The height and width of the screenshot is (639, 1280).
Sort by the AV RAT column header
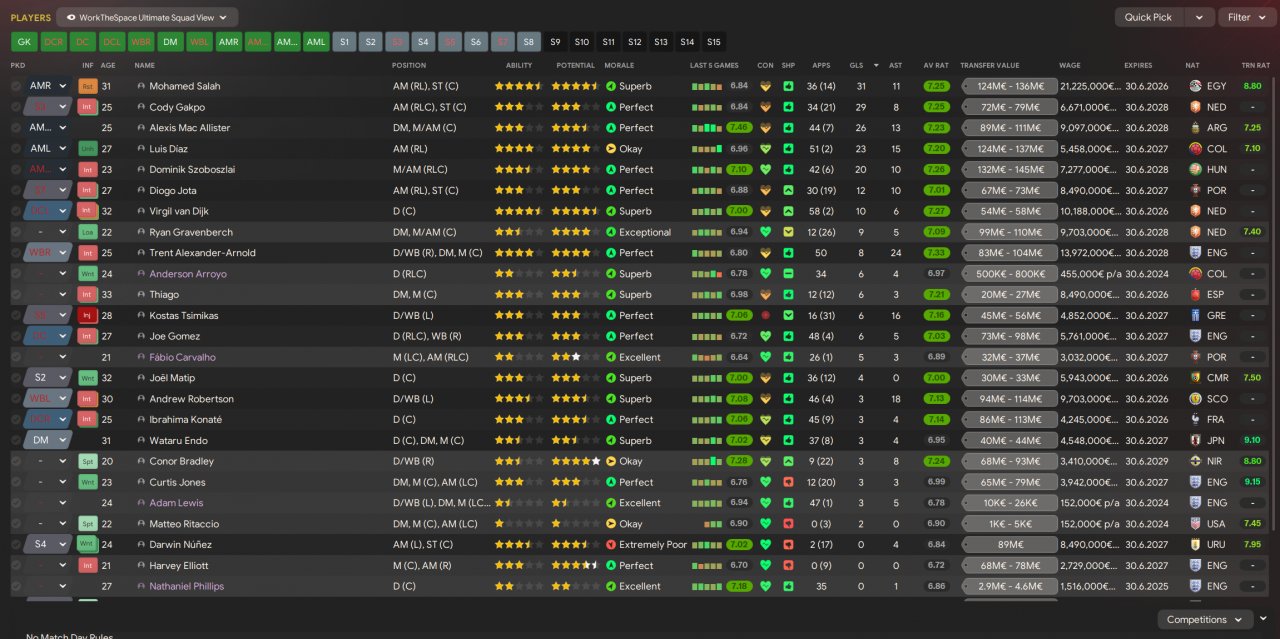coord(936,65)
